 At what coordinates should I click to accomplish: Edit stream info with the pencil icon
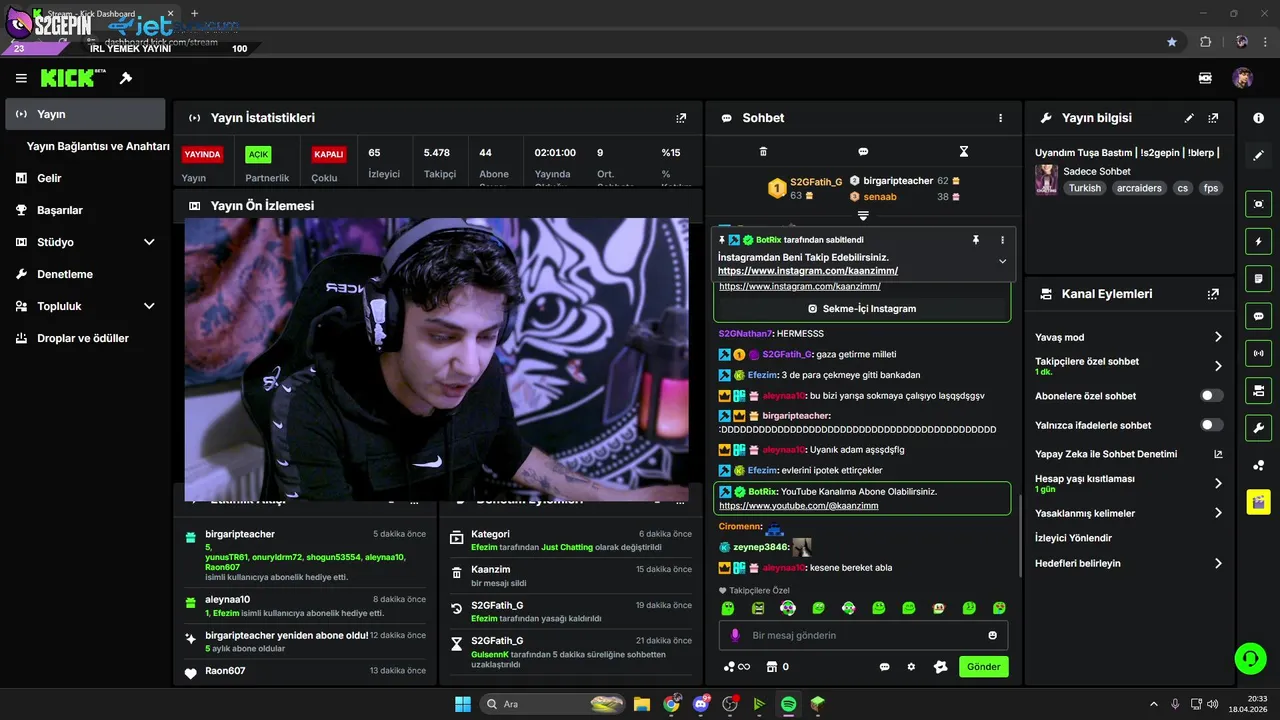1189,118
